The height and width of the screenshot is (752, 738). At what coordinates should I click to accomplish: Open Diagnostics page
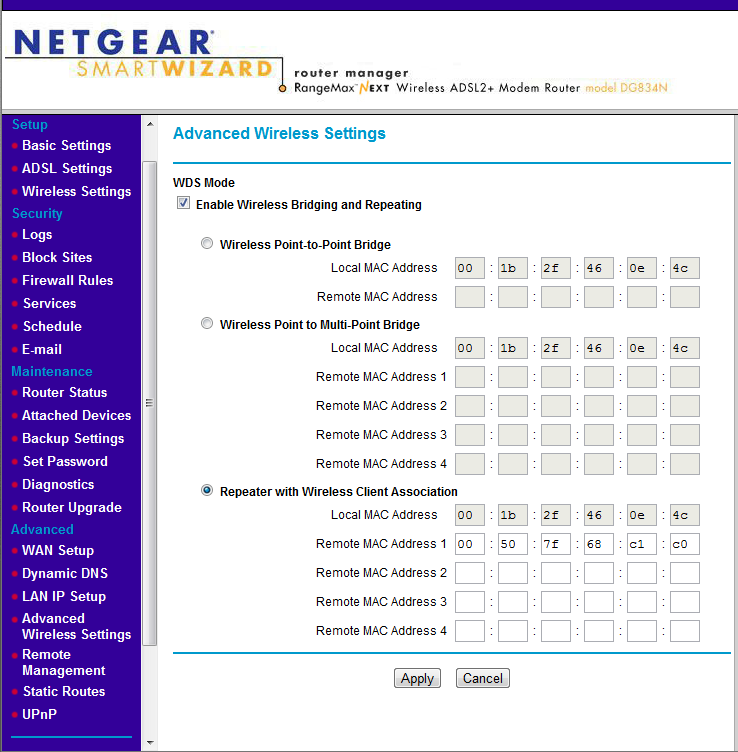[x=58, y=484]
